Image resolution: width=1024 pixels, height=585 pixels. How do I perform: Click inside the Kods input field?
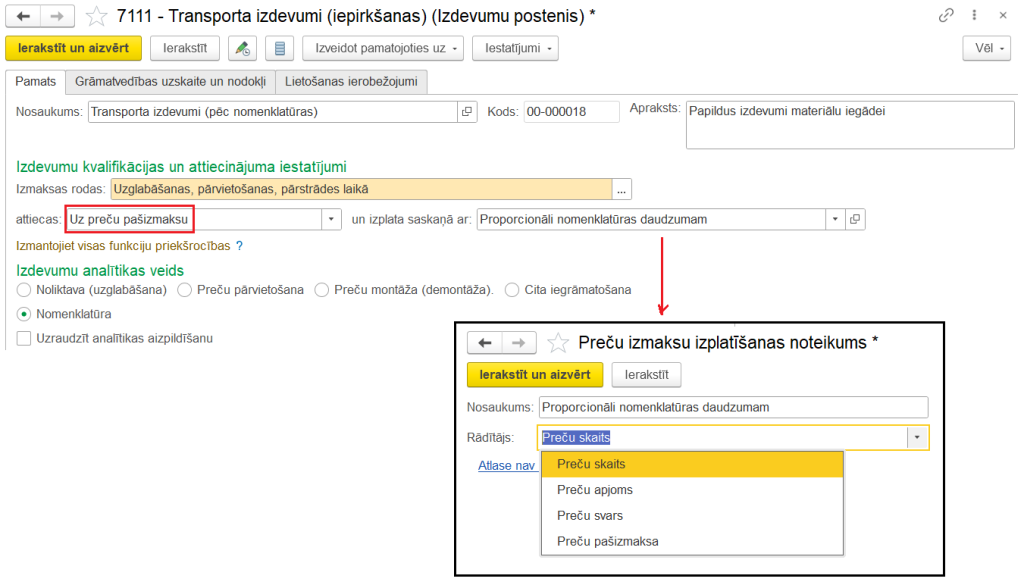[570, 111]
